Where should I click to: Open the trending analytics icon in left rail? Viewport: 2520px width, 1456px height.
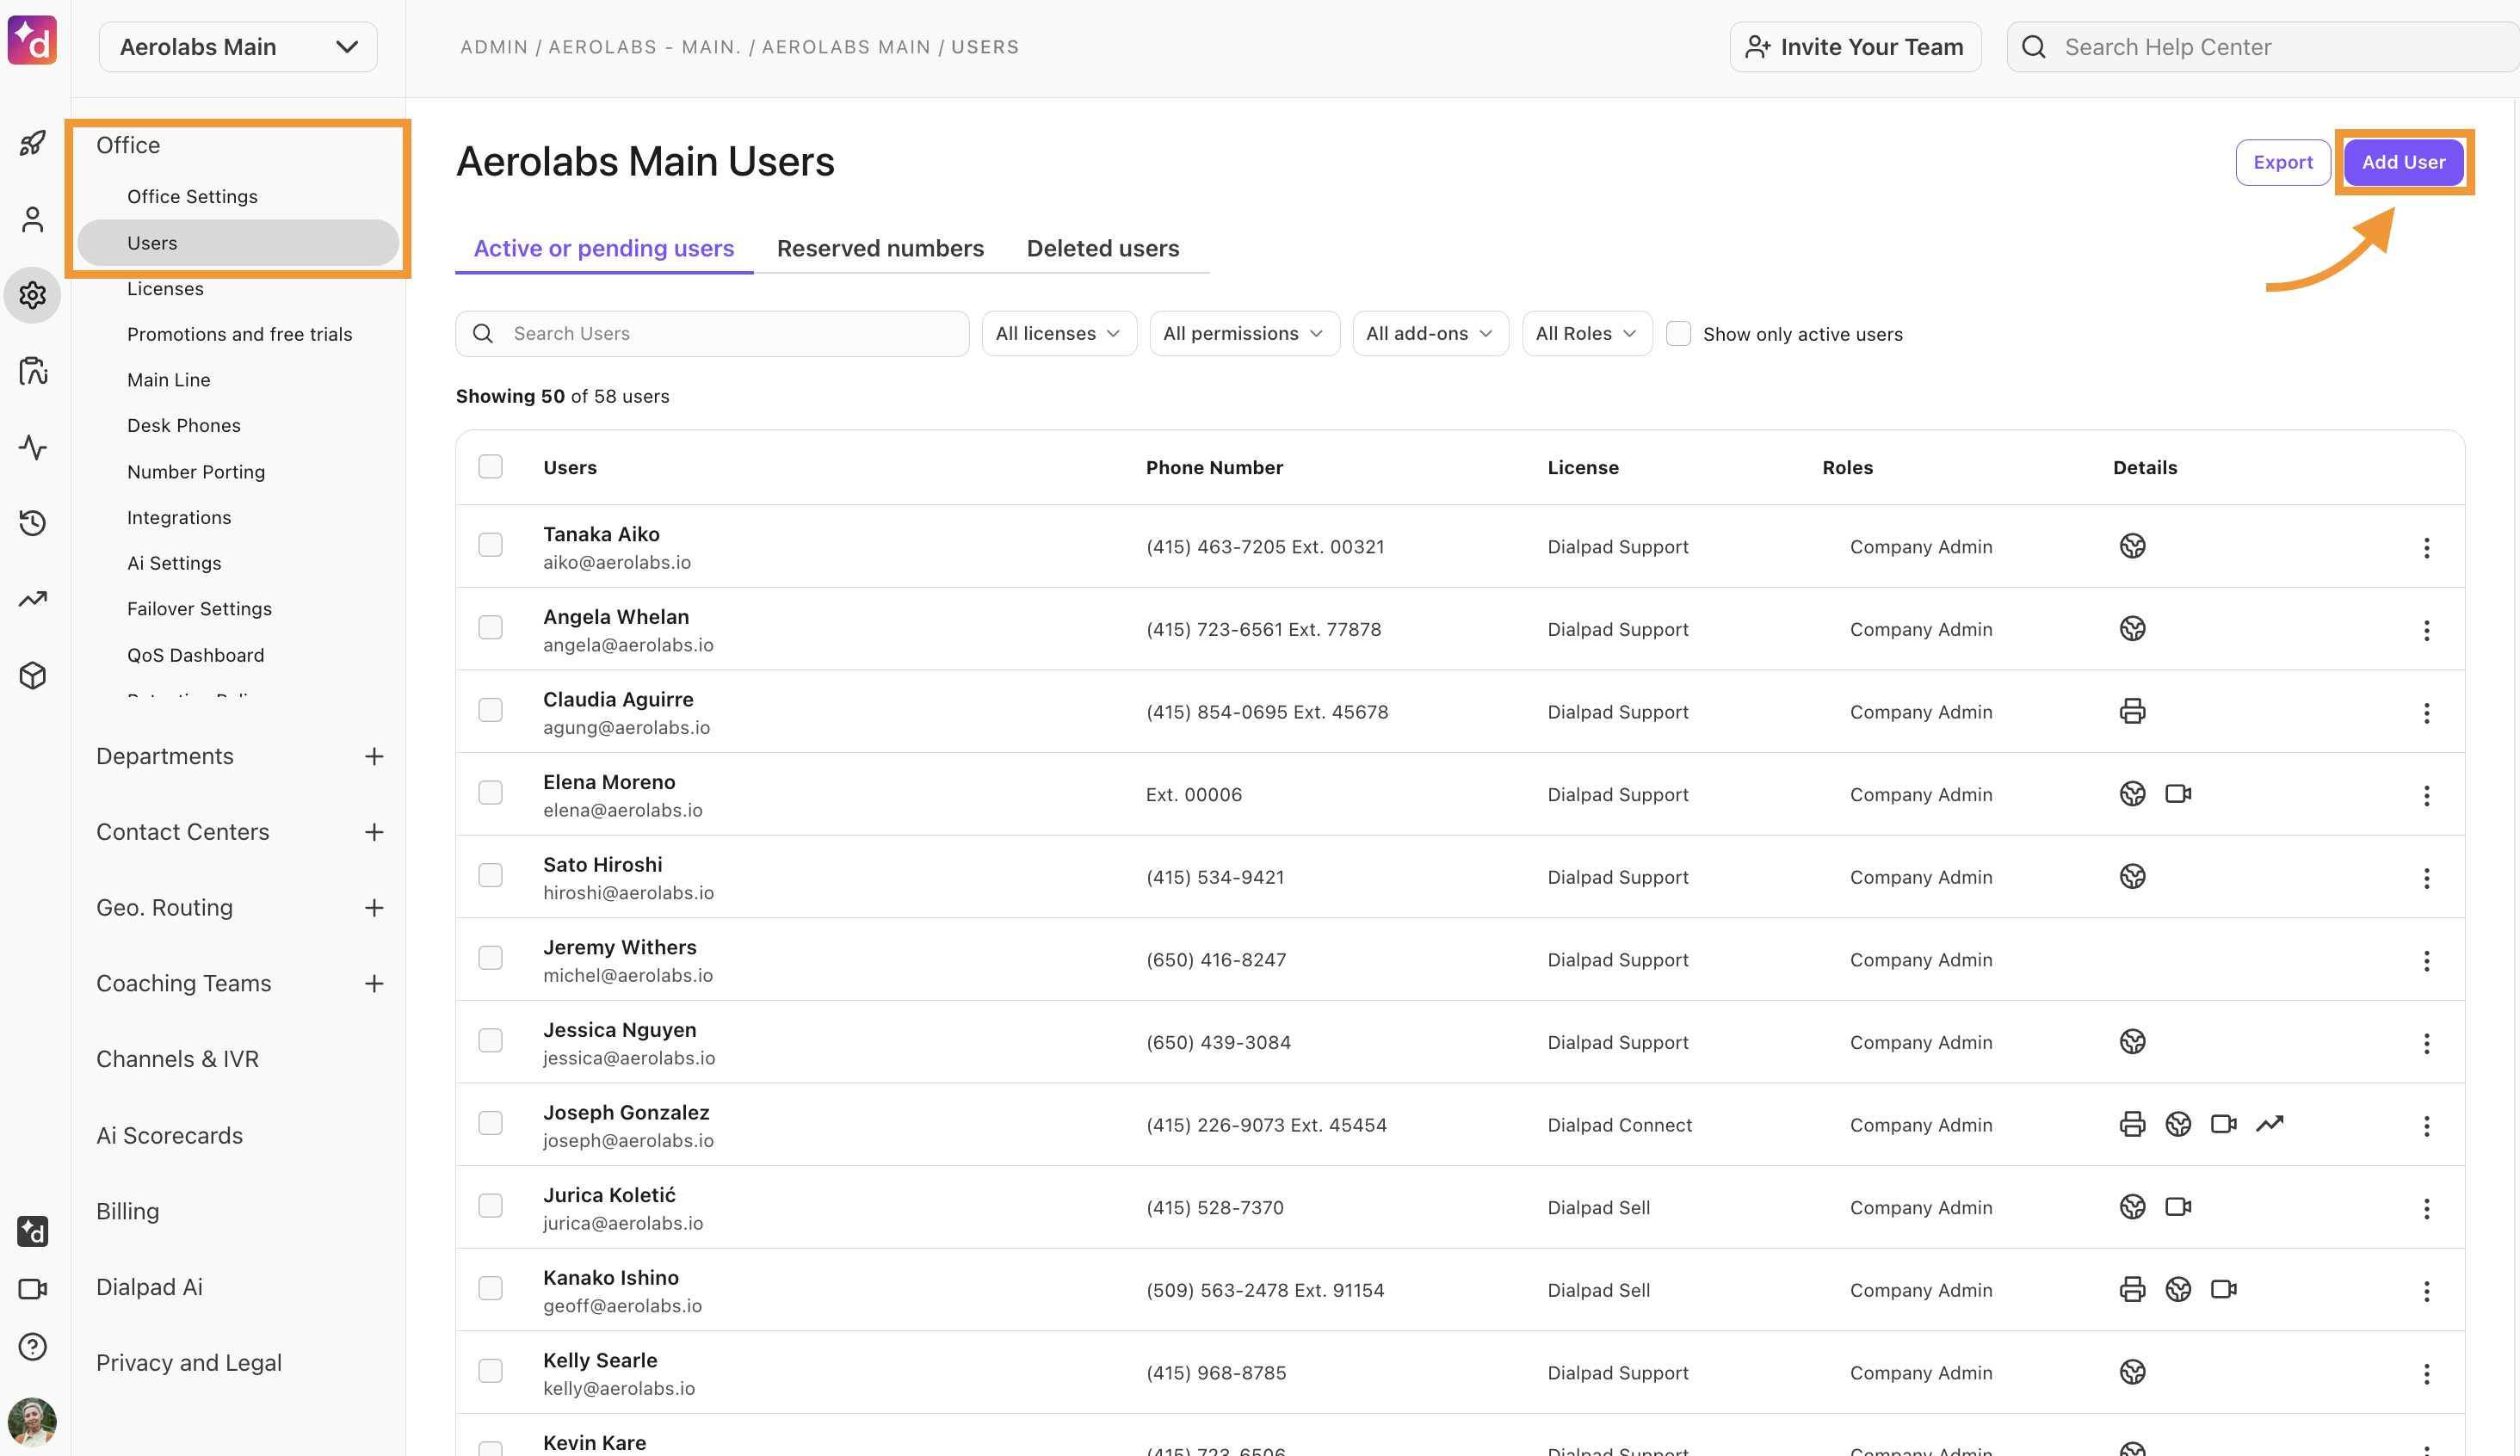click(x=33, y=599)
